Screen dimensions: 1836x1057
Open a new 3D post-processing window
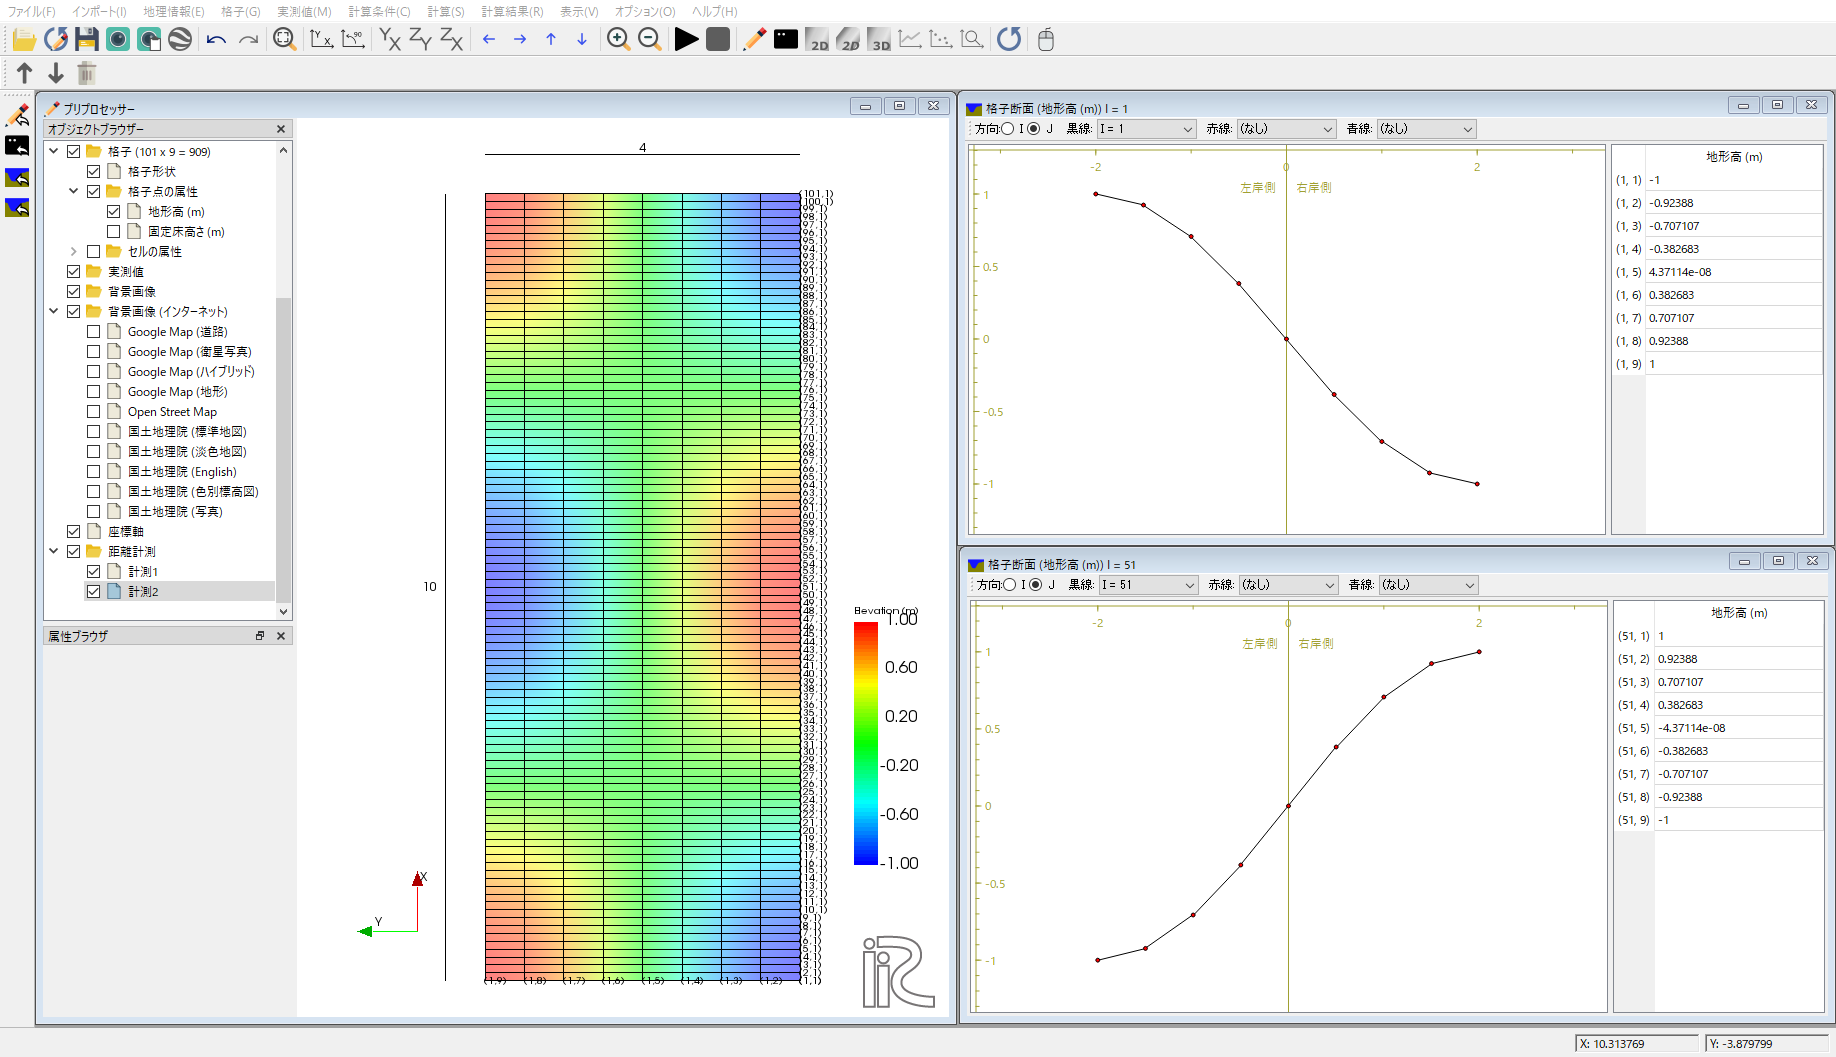pyautogui.click(x=879, y=39)
